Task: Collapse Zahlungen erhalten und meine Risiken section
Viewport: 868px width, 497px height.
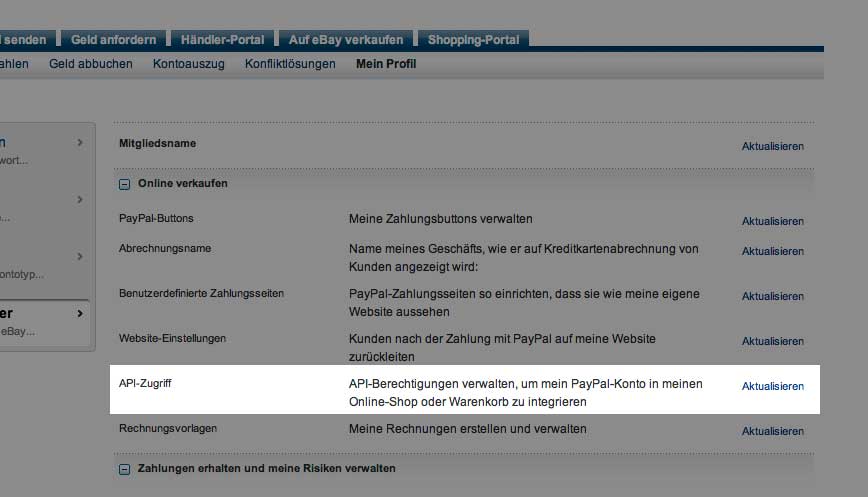Action: tap(125, 469)
